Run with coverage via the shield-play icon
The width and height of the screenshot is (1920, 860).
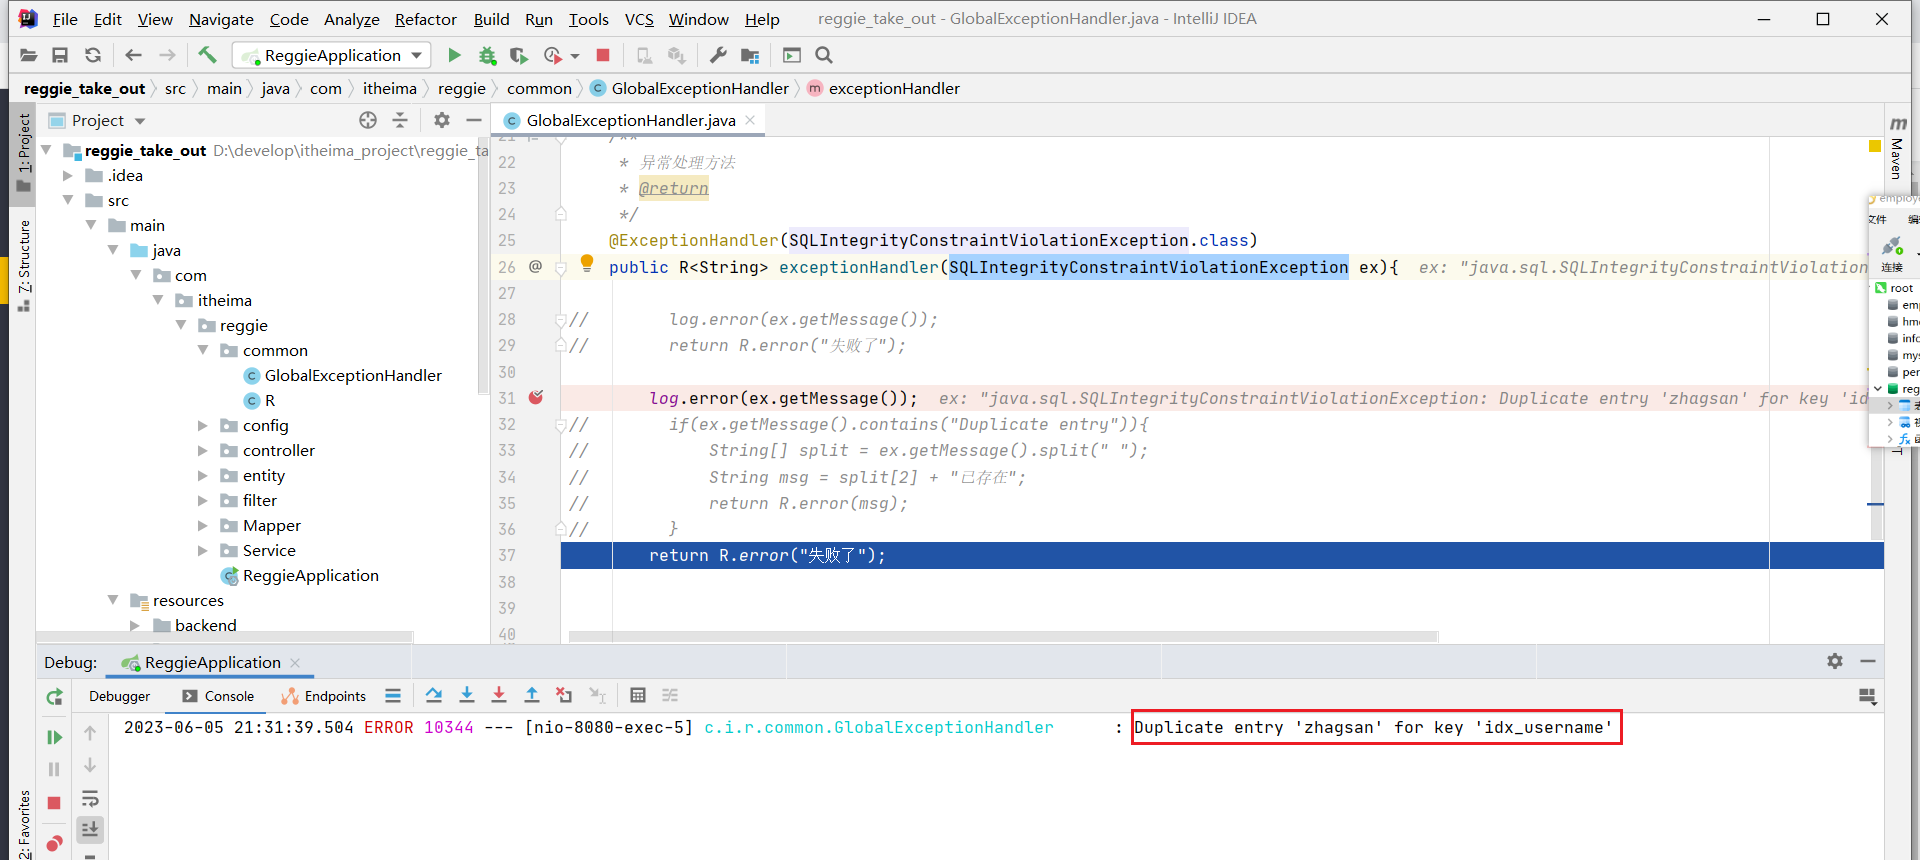(518, 55)
